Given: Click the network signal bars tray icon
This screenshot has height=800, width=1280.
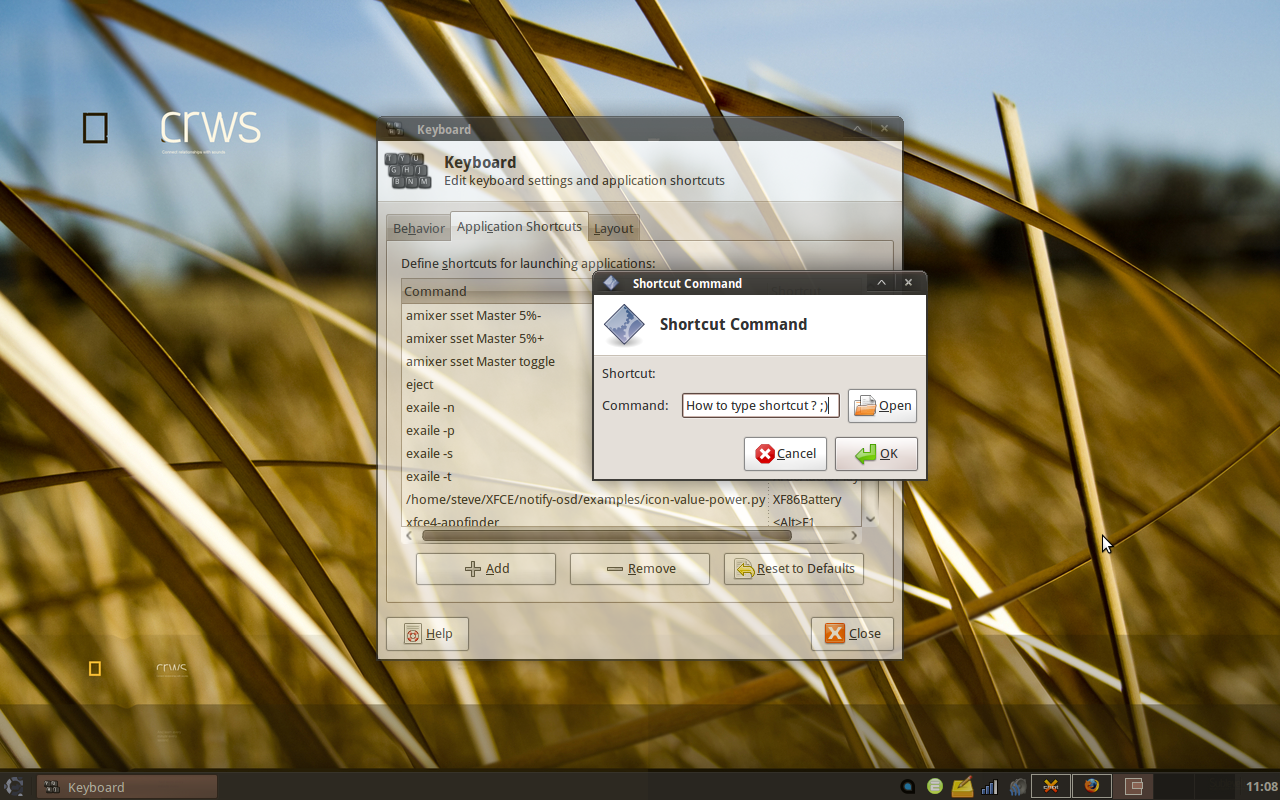Looking at the screenshot, I should tap(989, 787).
